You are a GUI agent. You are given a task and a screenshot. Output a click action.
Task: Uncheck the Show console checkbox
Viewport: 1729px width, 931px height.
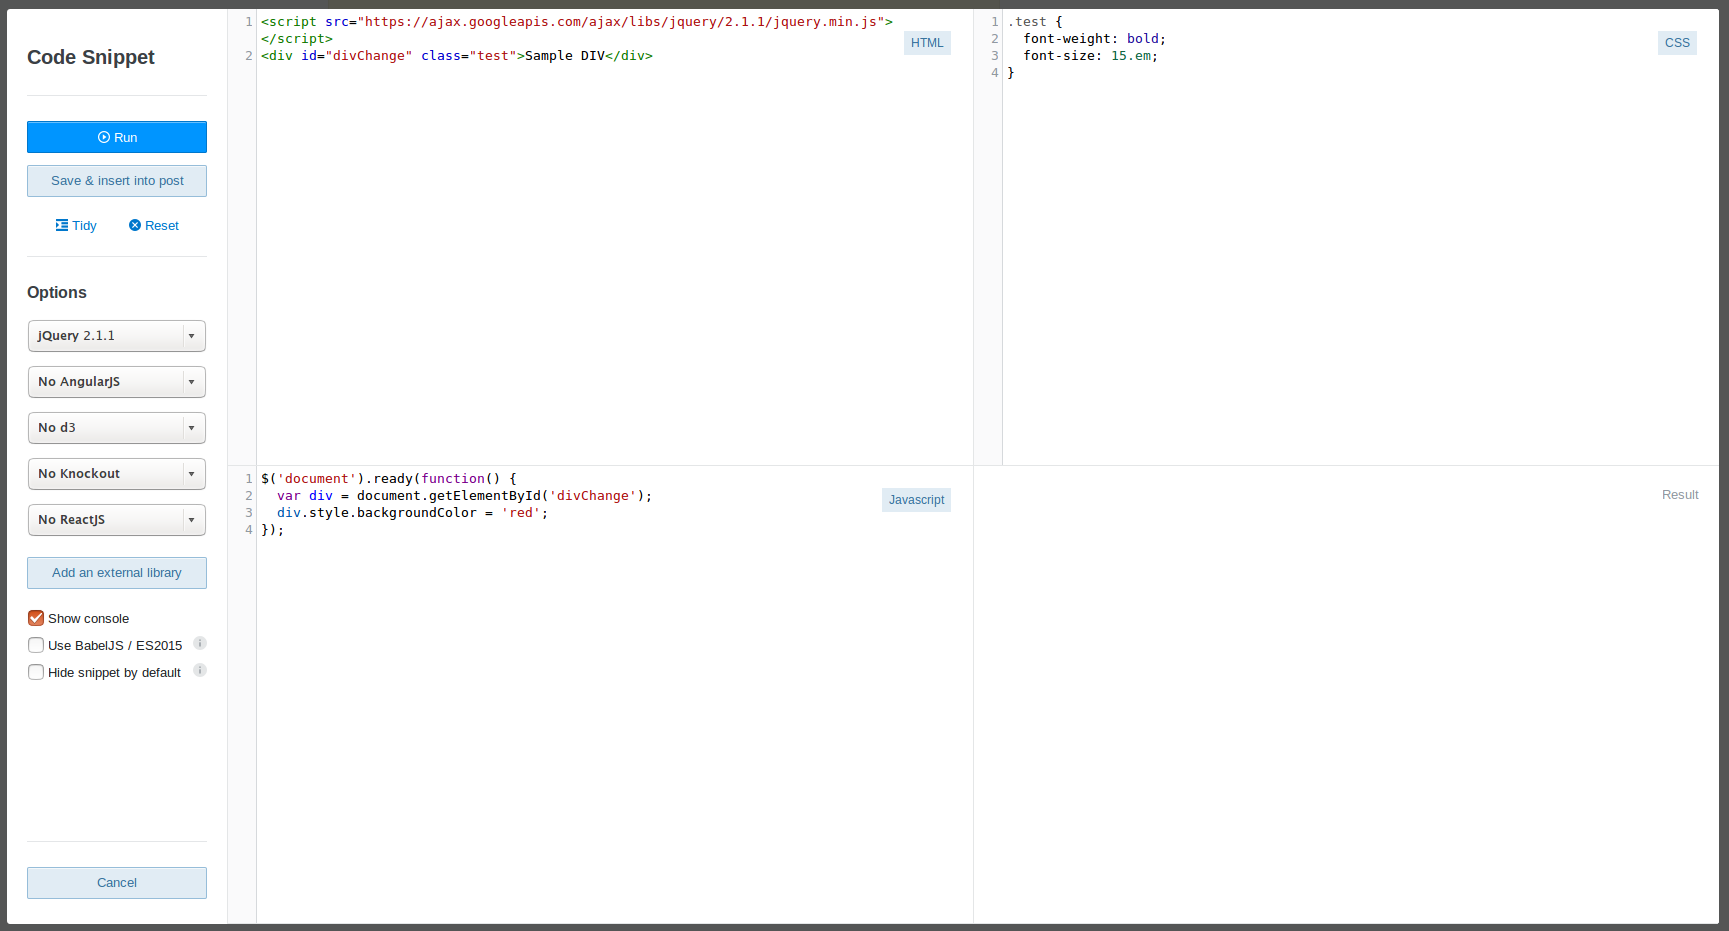(36, 618)
